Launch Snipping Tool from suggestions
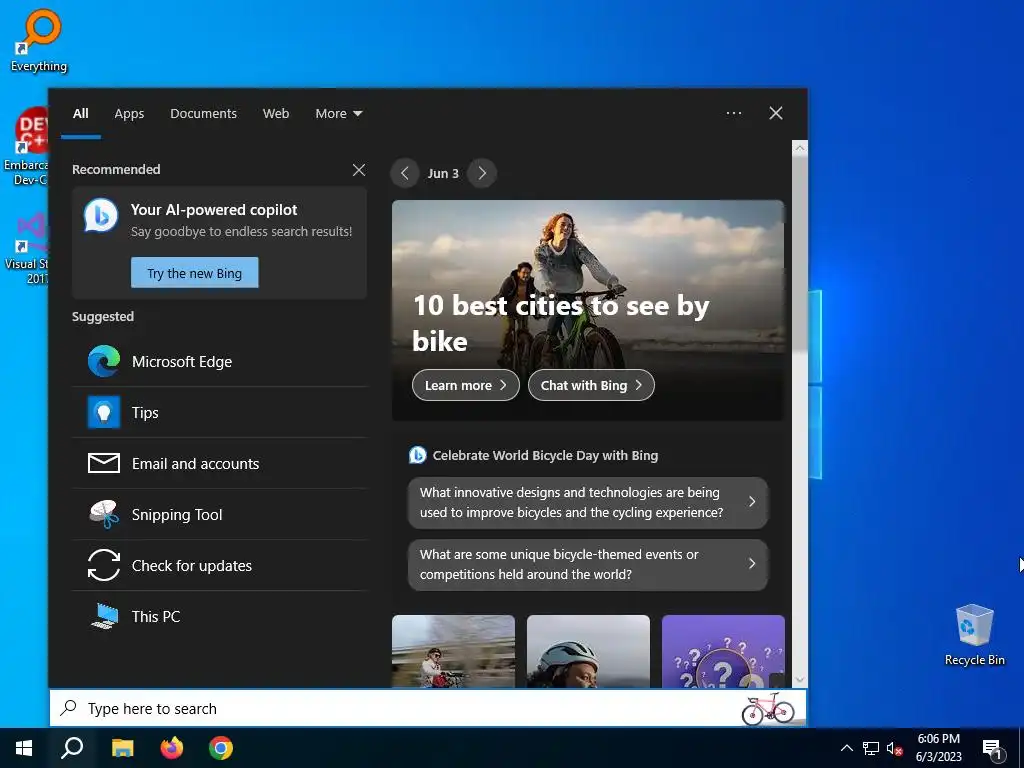The height and width of the screenshot is (768, 1024). 219,515
